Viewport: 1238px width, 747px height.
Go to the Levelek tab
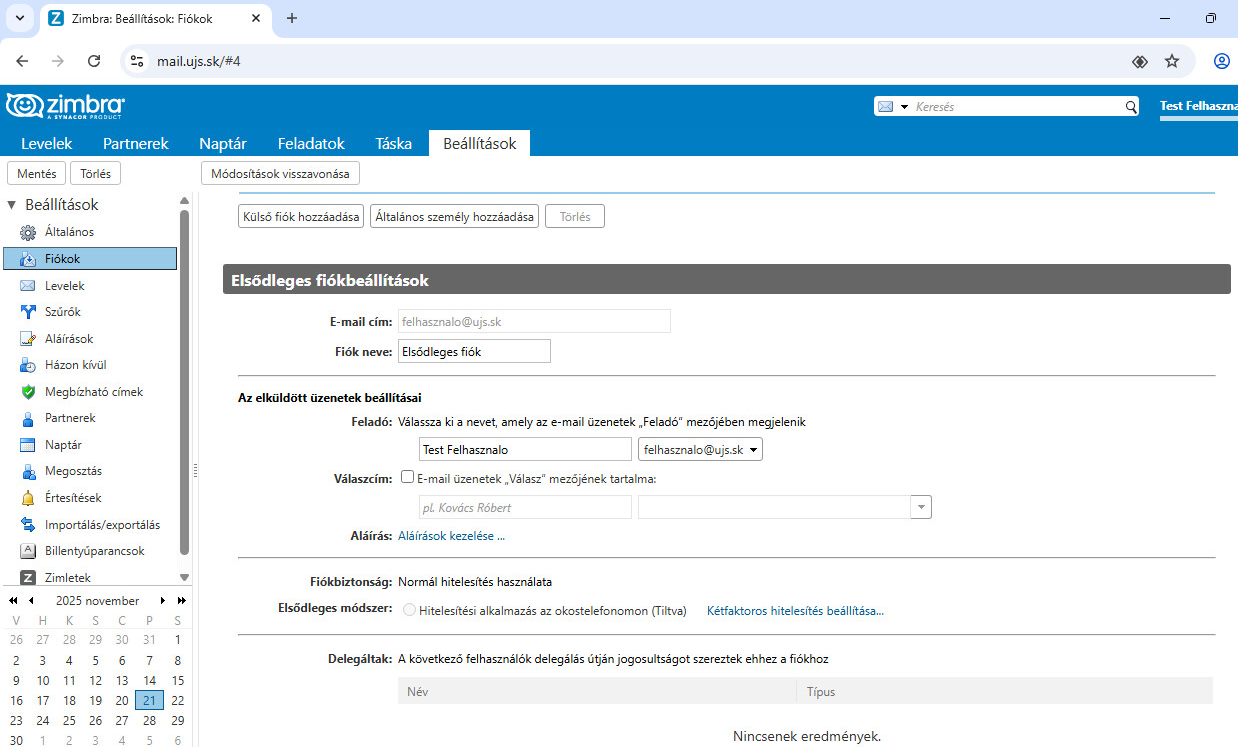[47, 143]
